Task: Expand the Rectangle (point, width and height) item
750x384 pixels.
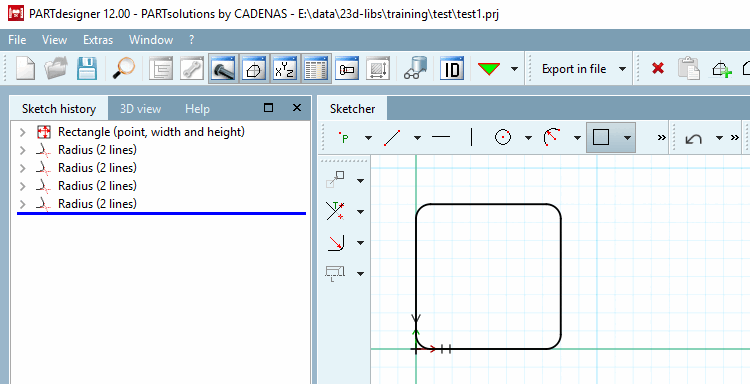Action: [22, 132]
